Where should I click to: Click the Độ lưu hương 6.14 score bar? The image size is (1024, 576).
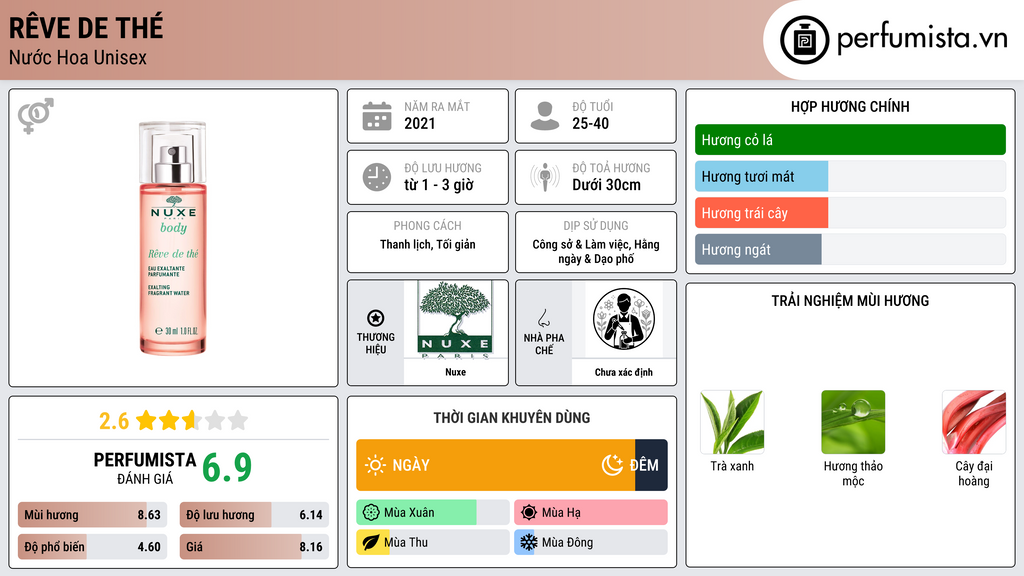(254, 515)
